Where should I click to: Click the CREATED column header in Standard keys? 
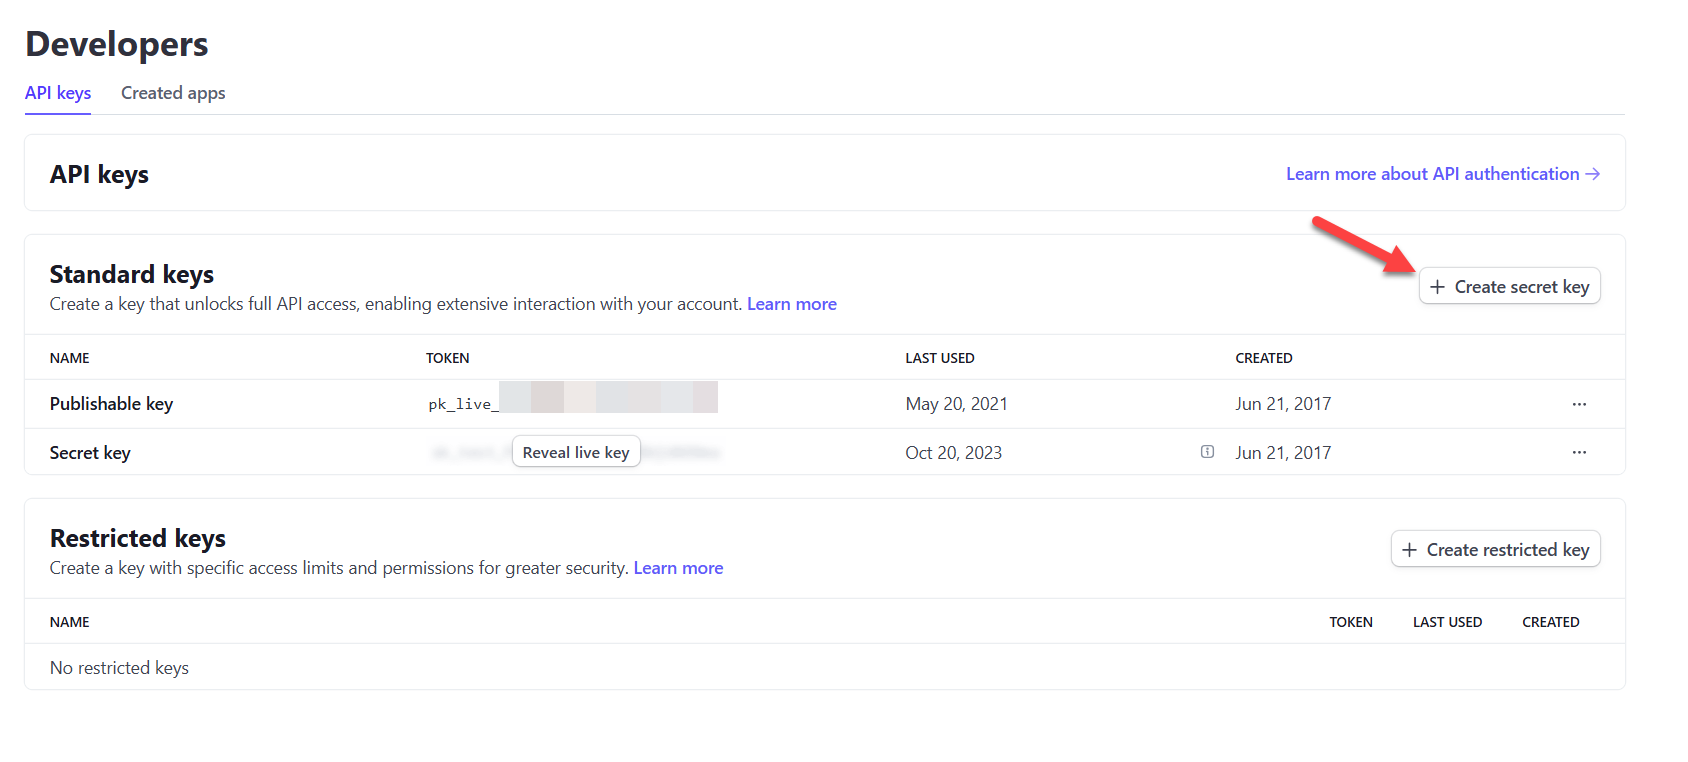(1263, 358)
